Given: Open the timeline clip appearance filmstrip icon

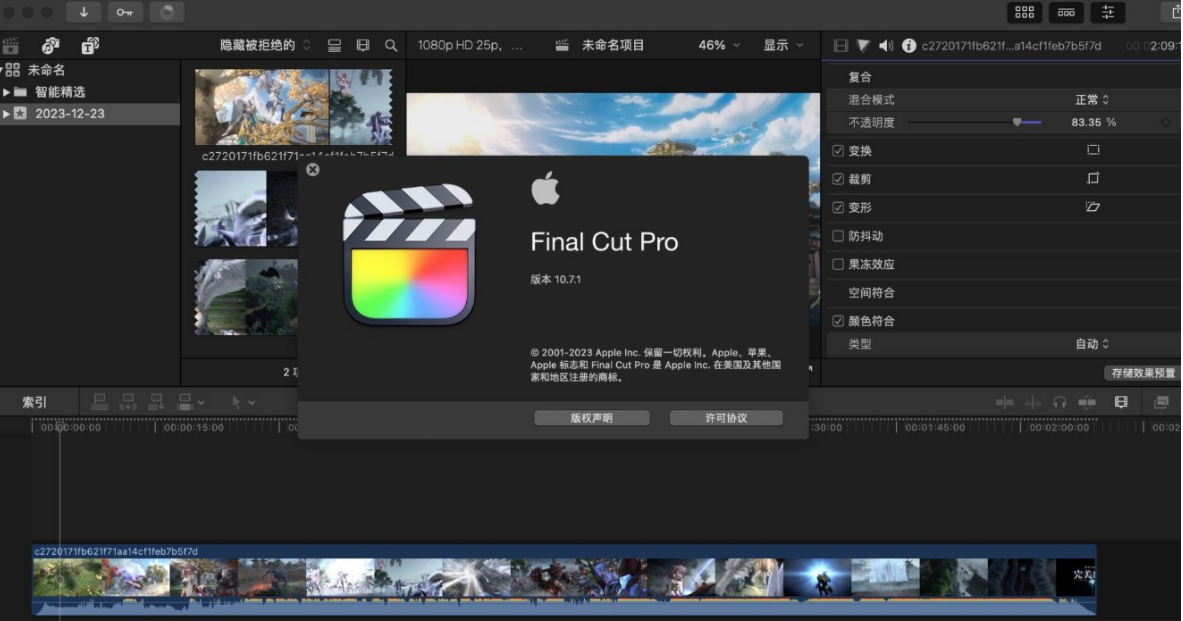Looking at the screenshot, I should point(1121,402).
